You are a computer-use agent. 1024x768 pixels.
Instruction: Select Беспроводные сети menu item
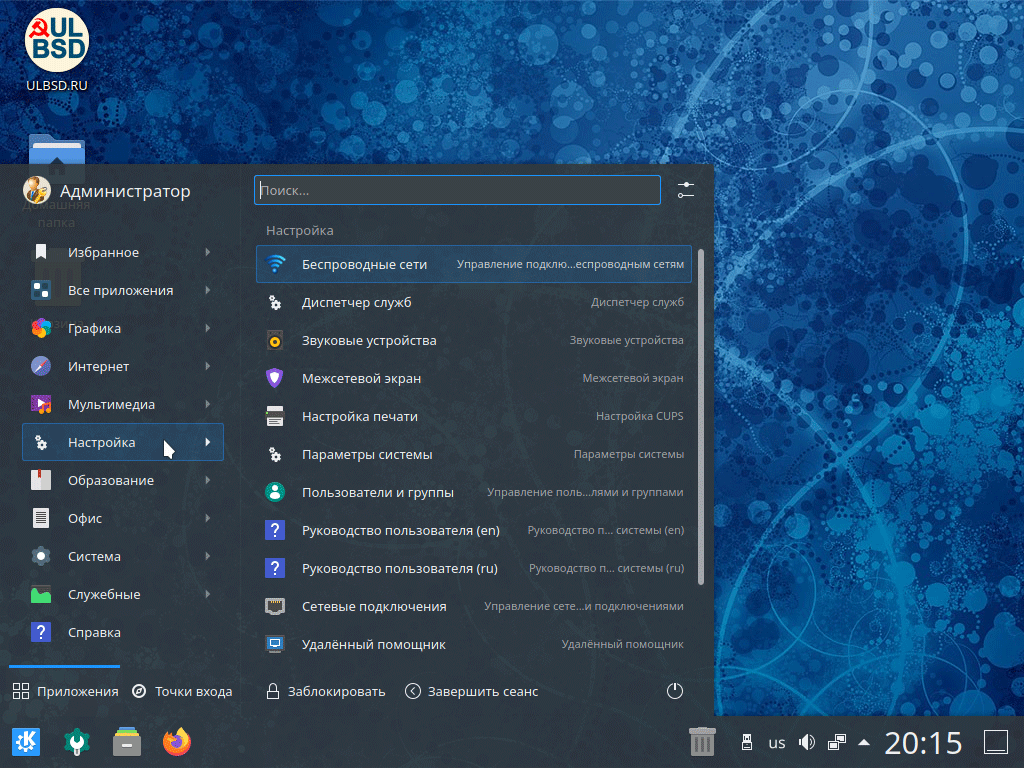[x=364, y=264]
